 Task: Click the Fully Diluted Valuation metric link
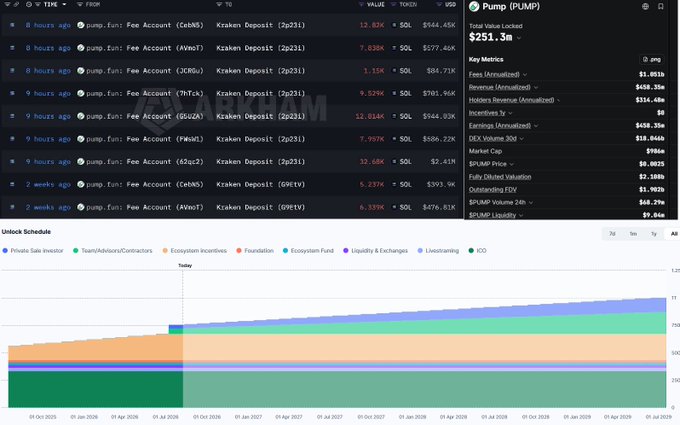(500, 177)
